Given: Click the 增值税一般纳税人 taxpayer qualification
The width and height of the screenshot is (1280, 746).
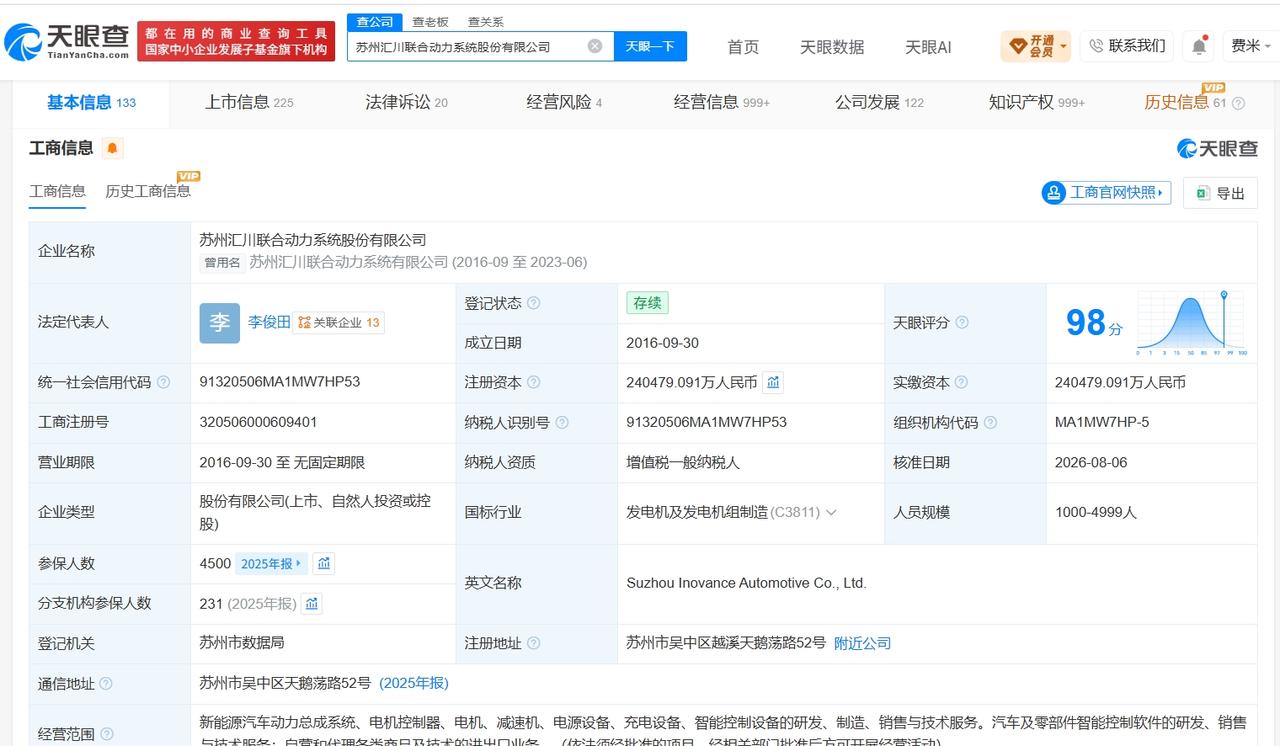Looking at the screenshot, I should click(683, 462).
